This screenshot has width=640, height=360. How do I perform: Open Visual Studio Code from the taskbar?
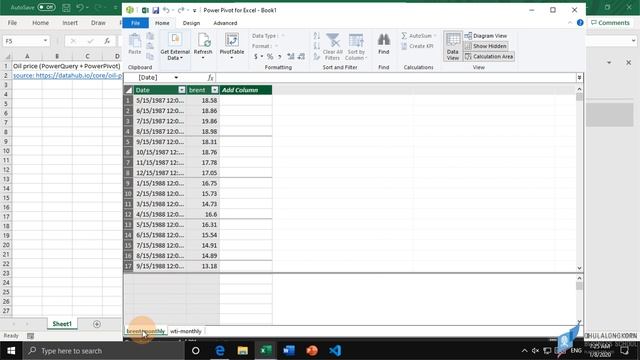(335, 351)
